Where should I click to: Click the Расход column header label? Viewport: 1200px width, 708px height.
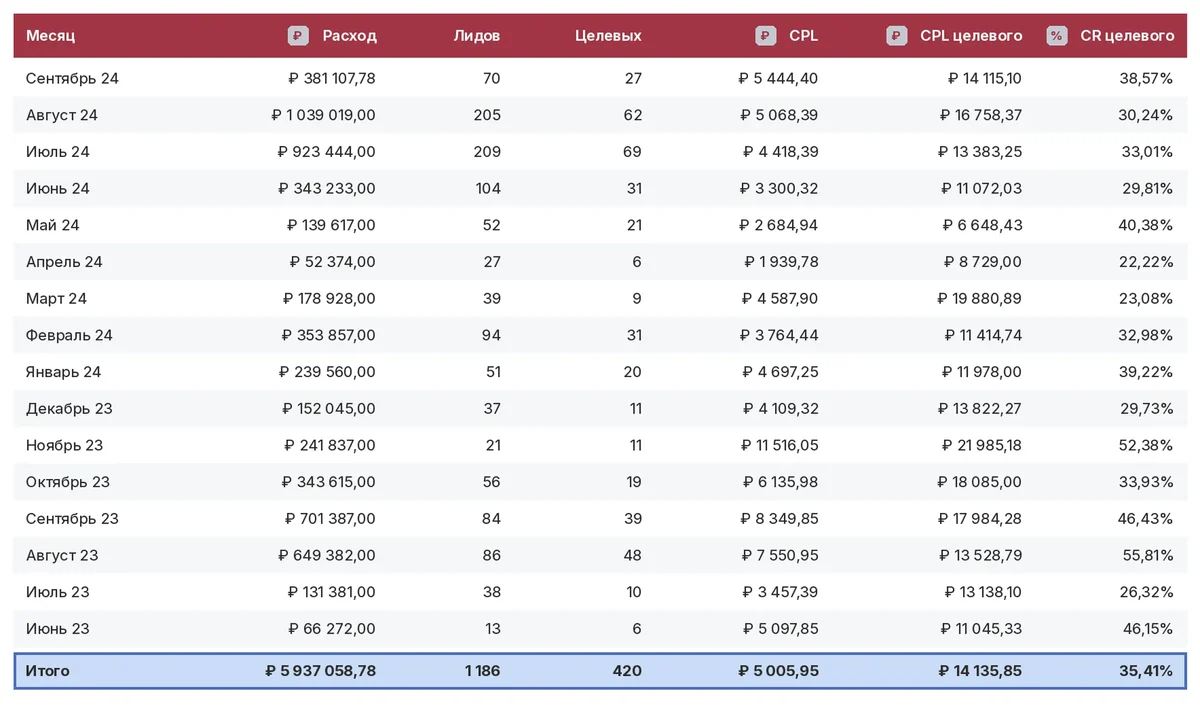350,36
